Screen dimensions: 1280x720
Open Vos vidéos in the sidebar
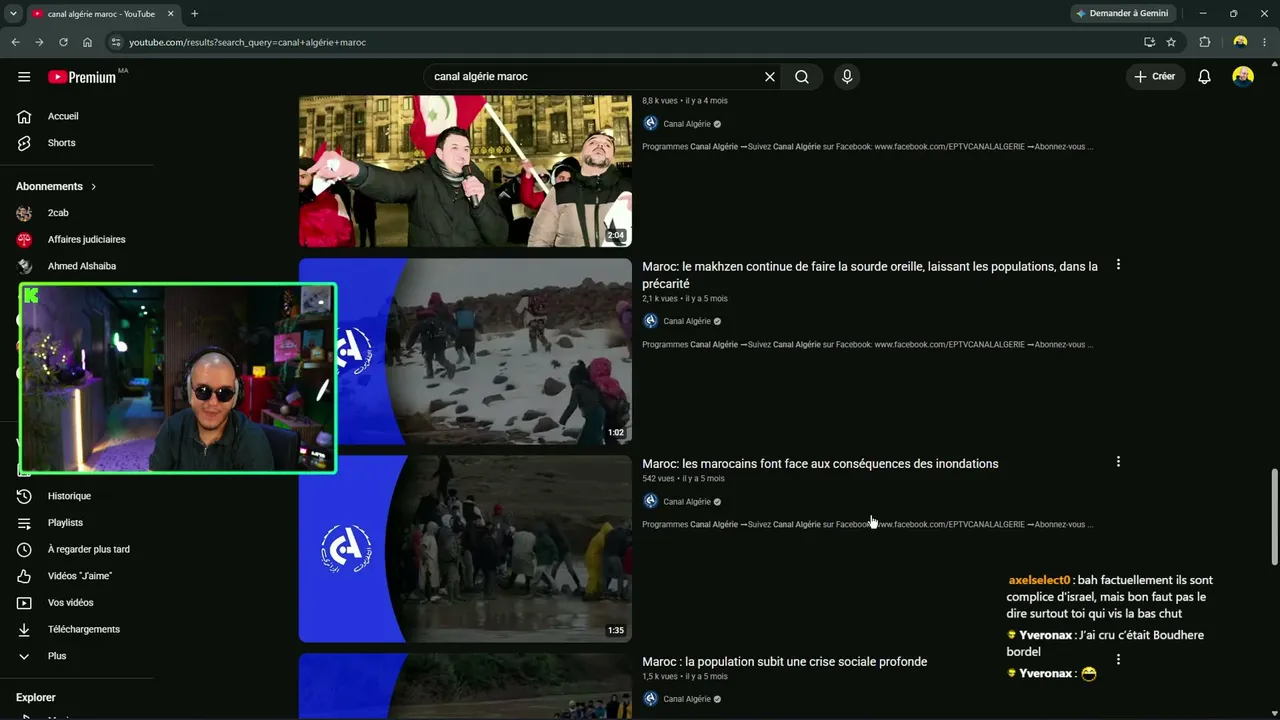click(x=70, y=603)
